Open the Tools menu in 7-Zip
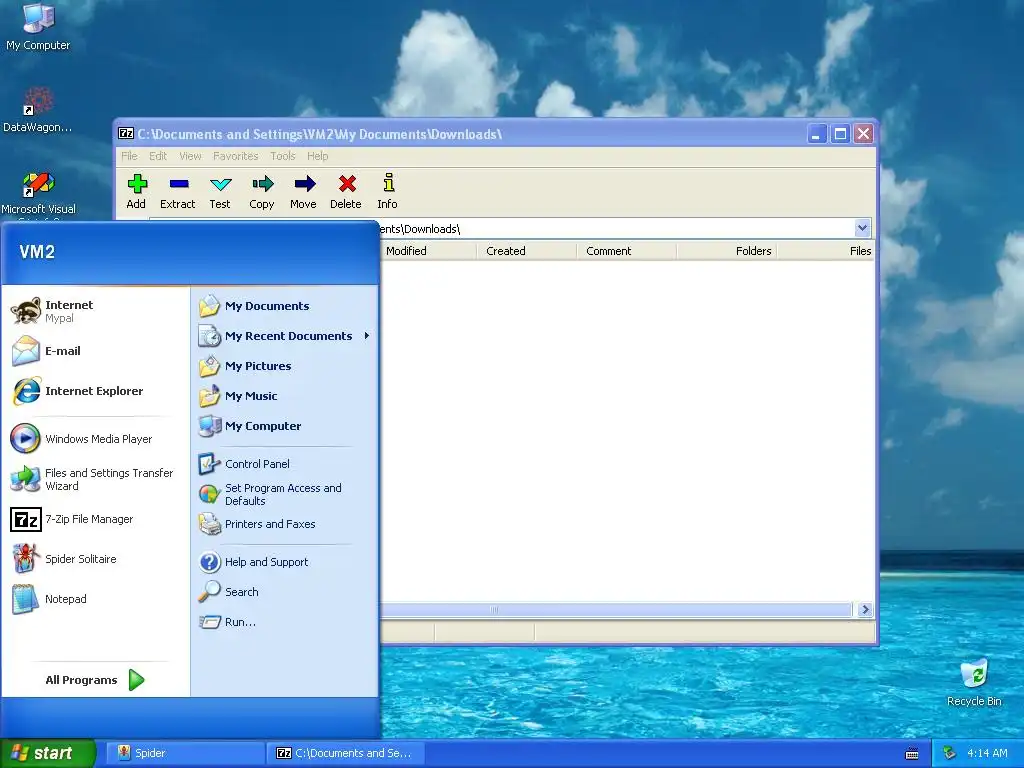The width and height of the screenshot is (1024, 768). click(283, 156)
